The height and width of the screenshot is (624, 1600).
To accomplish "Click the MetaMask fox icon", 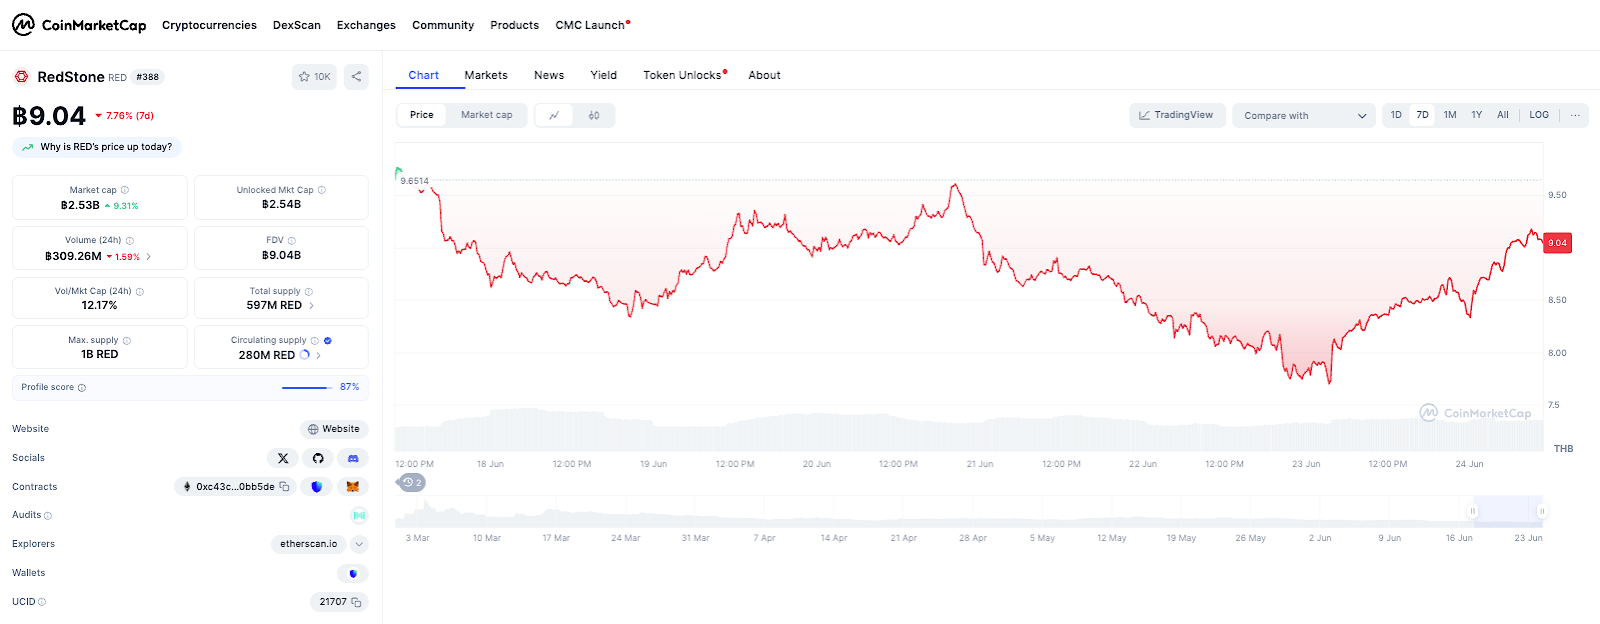I will [x=352, y=487].
